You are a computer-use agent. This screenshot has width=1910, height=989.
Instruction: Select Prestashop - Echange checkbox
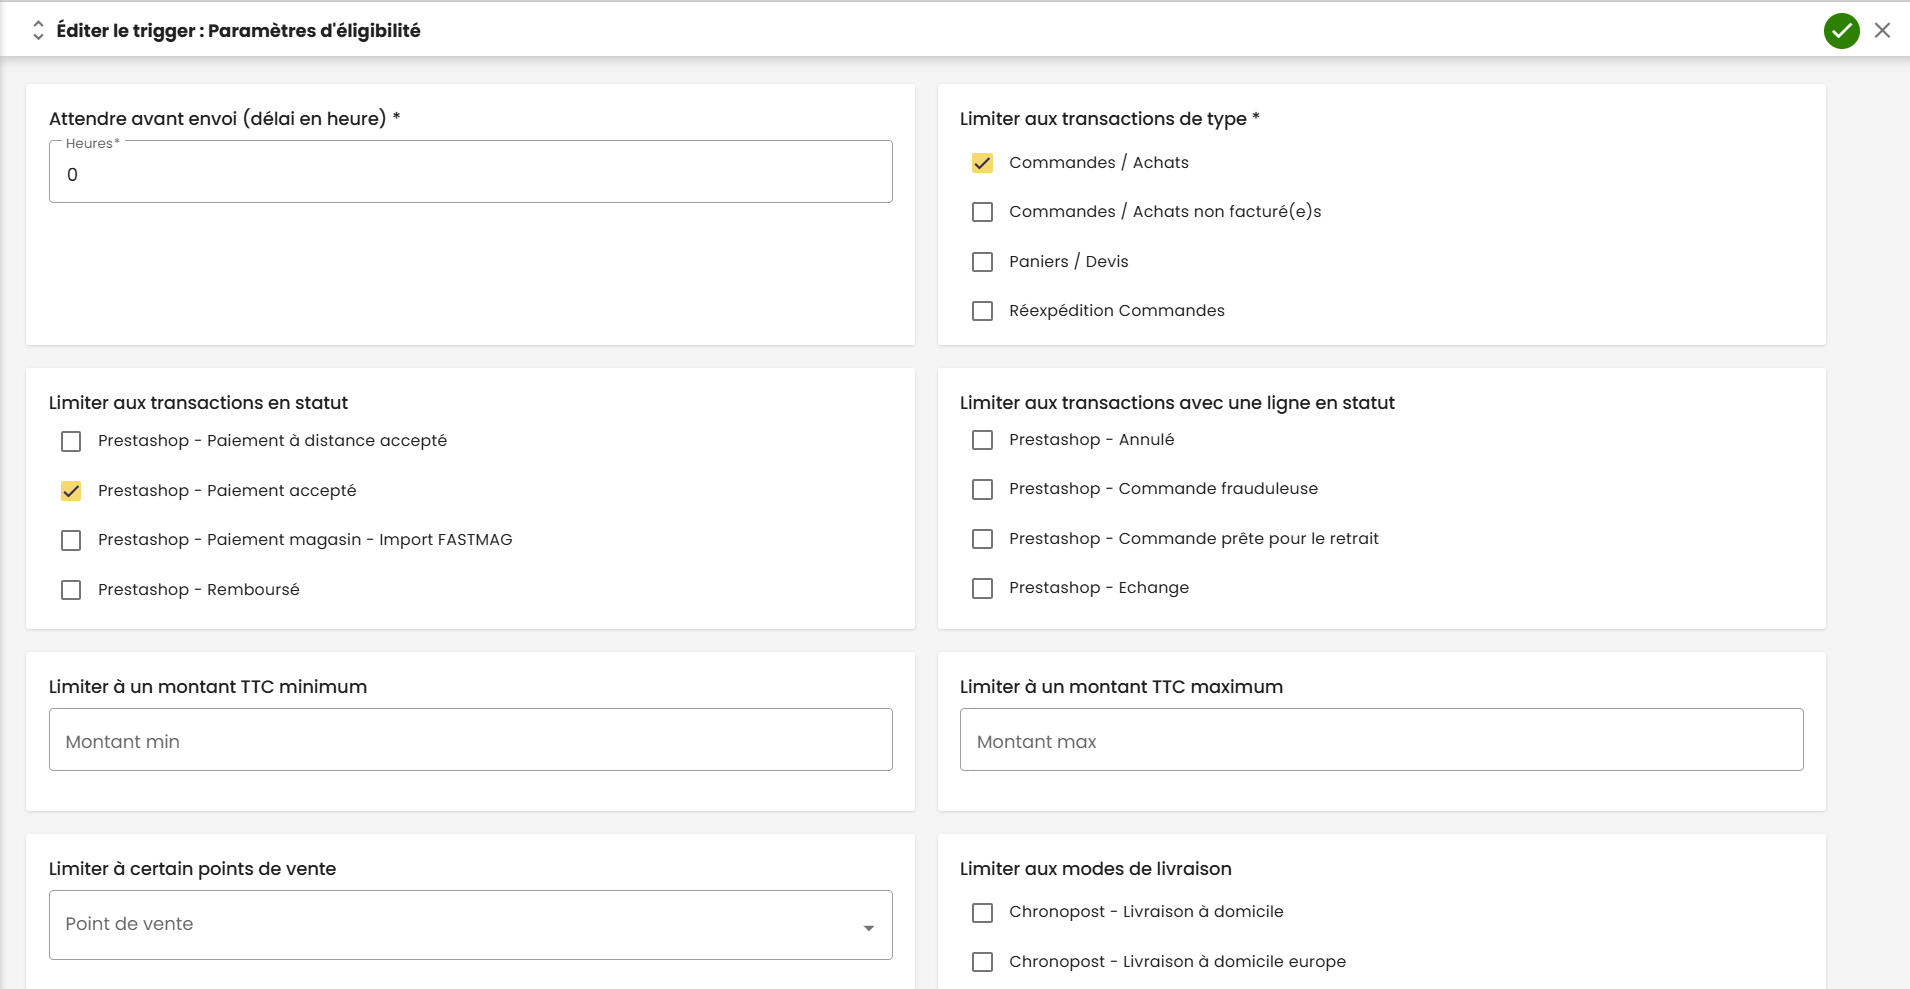tap(982, 588)
